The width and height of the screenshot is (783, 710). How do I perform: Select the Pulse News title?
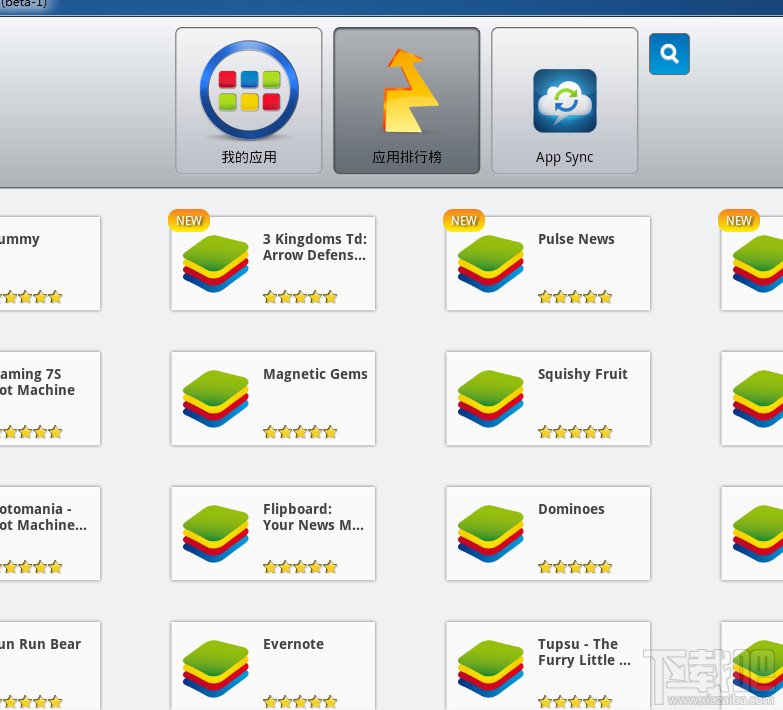click(x=576, y=239)
